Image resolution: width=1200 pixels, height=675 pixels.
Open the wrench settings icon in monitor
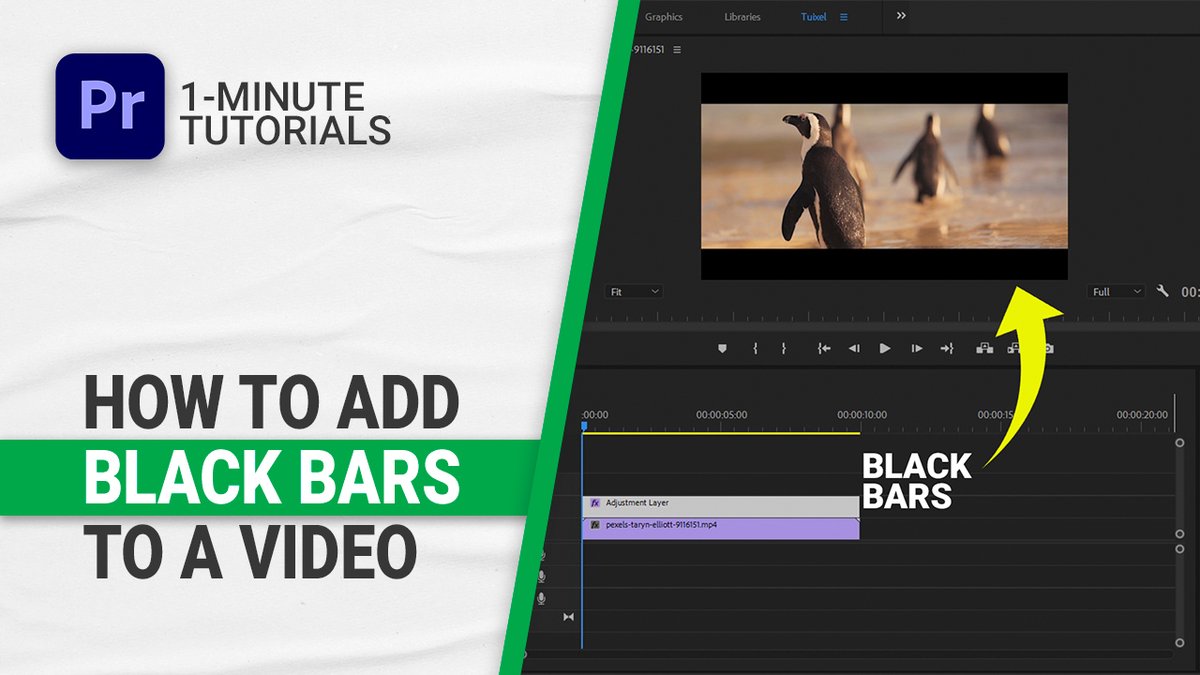tap(1162, 291)
